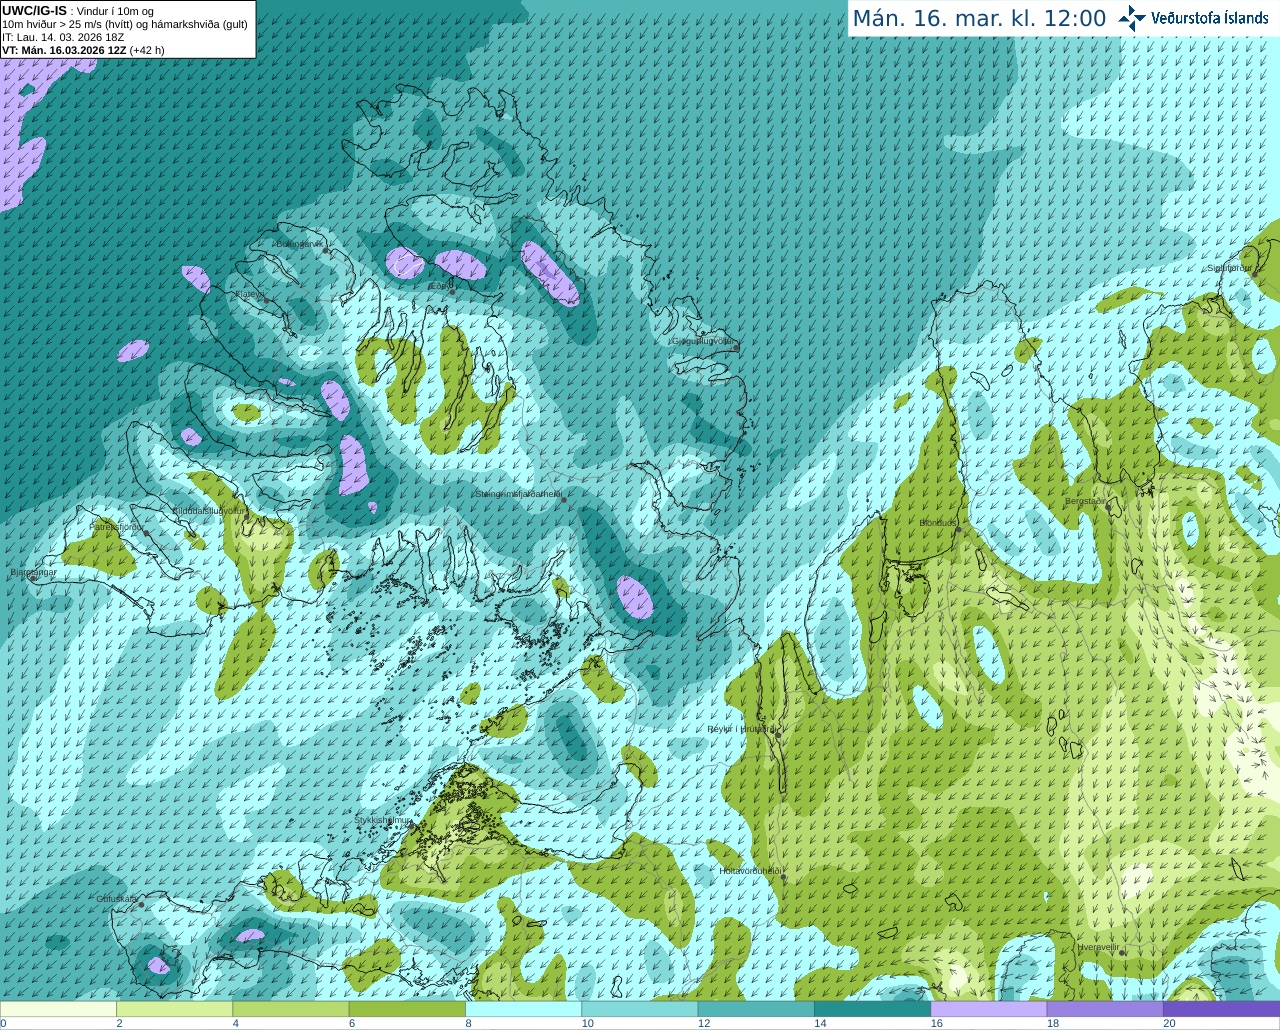
Task: Click the Hveravellir station label
Action: click(1098, 946)
